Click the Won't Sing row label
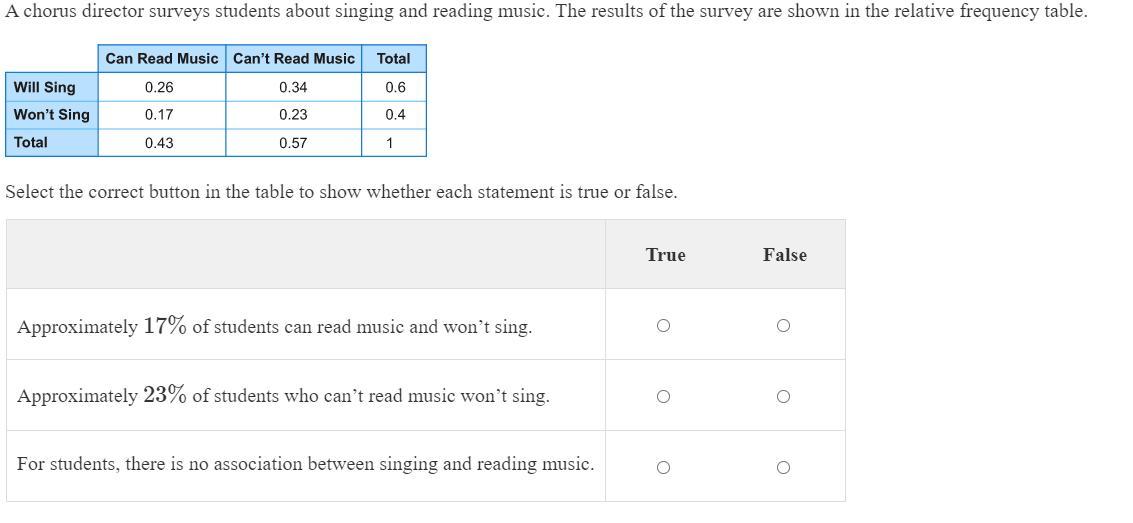The height and width of the screenshot is (523, 1133). tap(52, 115)
